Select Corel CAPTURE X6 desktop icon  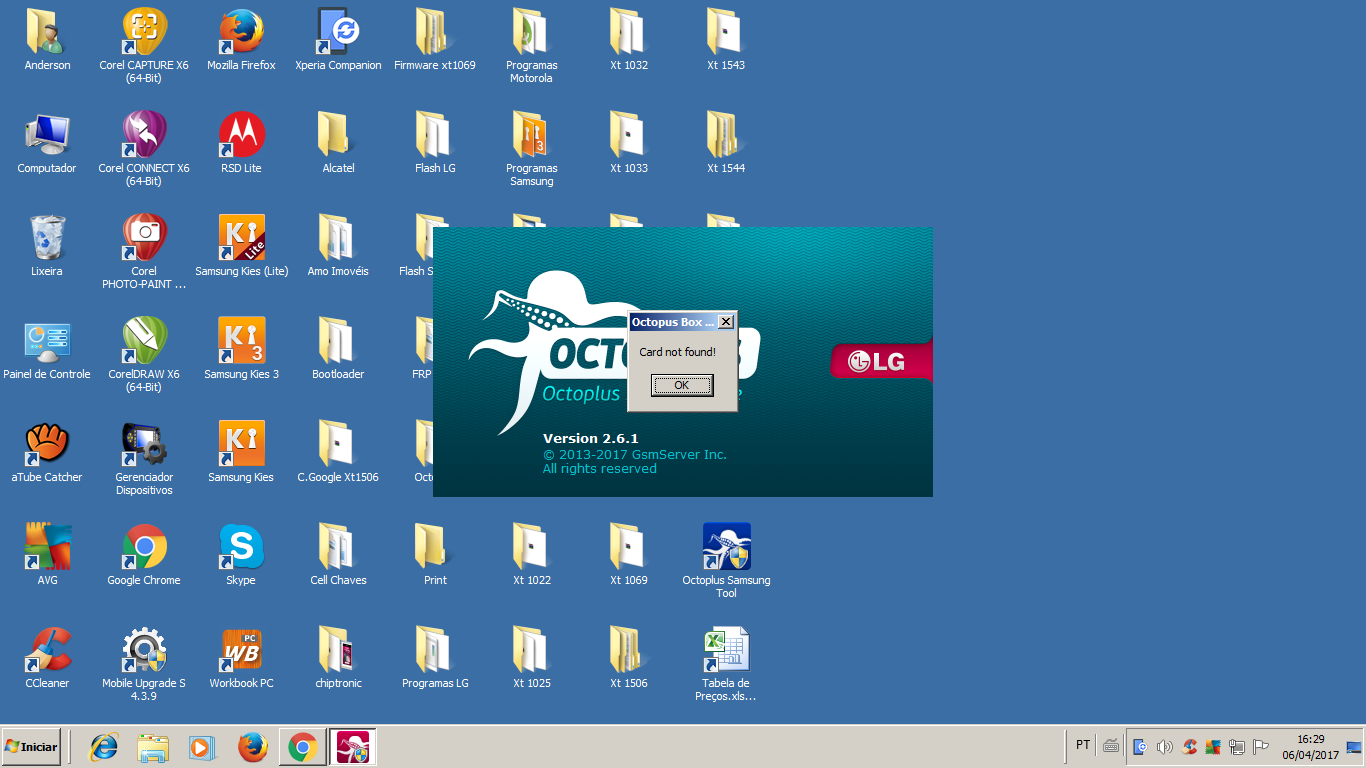click(144, 46)
